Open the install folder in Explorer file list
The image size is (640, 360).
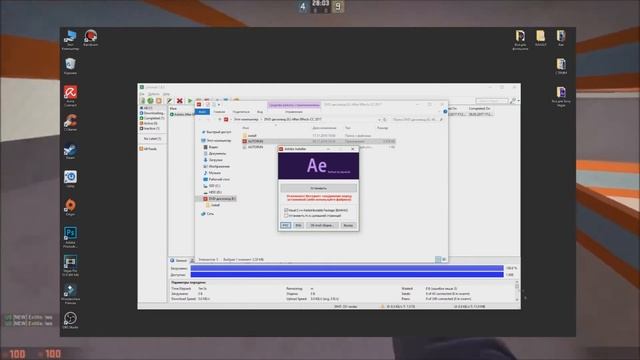click(250, 136)
